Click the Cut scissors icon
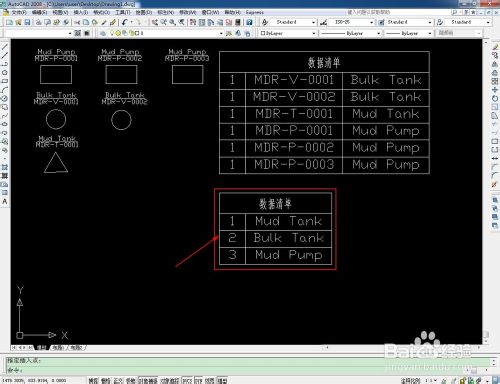This screenshot has height=384, width=500. point(77,22)
